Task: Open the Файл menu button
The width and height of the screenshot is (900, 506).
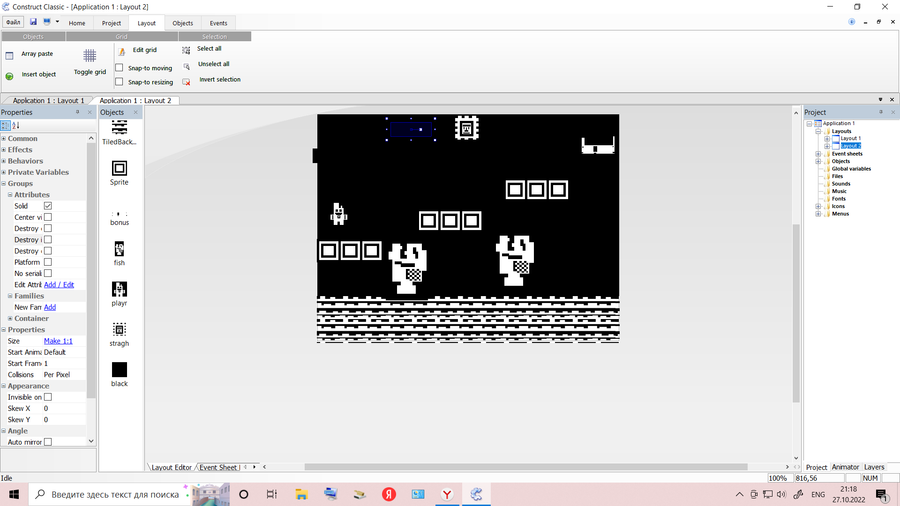Action: point(13,22)
